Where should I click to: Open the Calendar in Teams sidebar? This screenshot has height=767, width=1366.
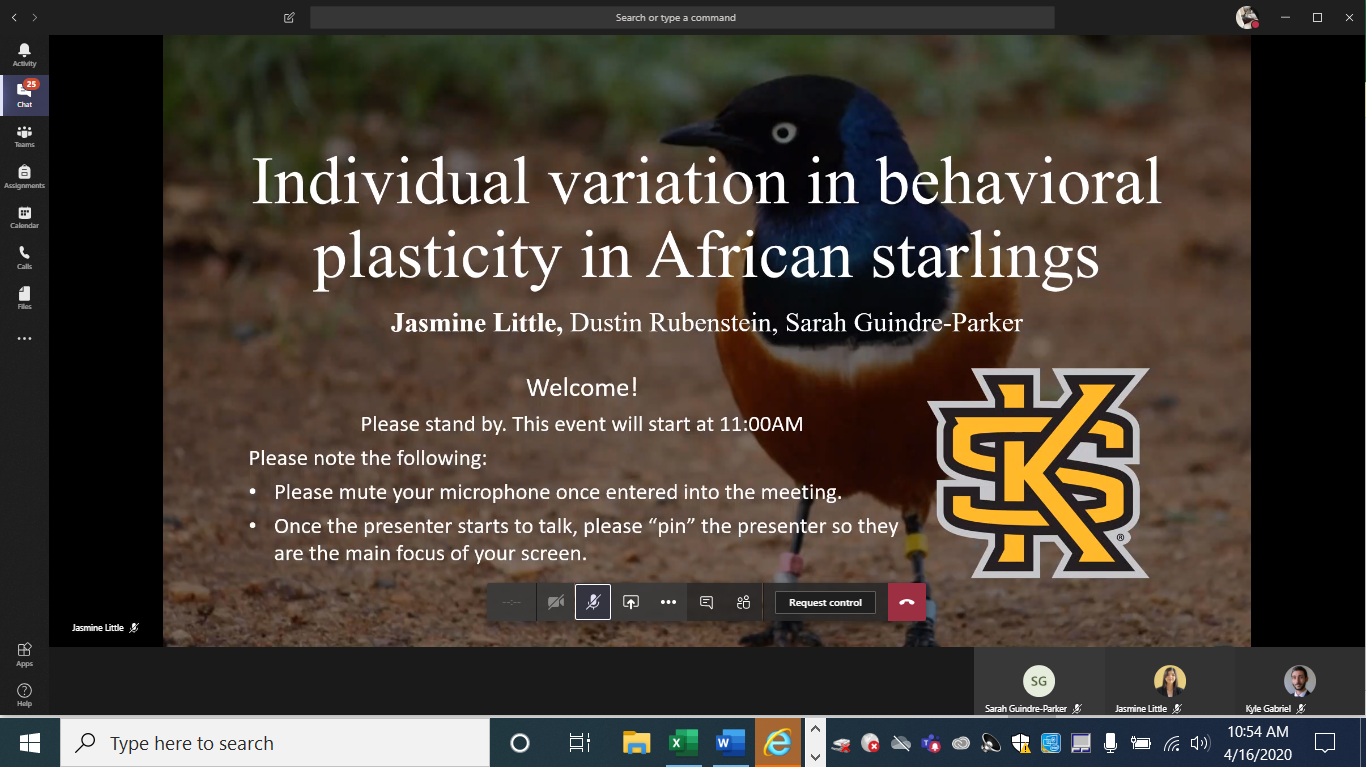[24, 217]
